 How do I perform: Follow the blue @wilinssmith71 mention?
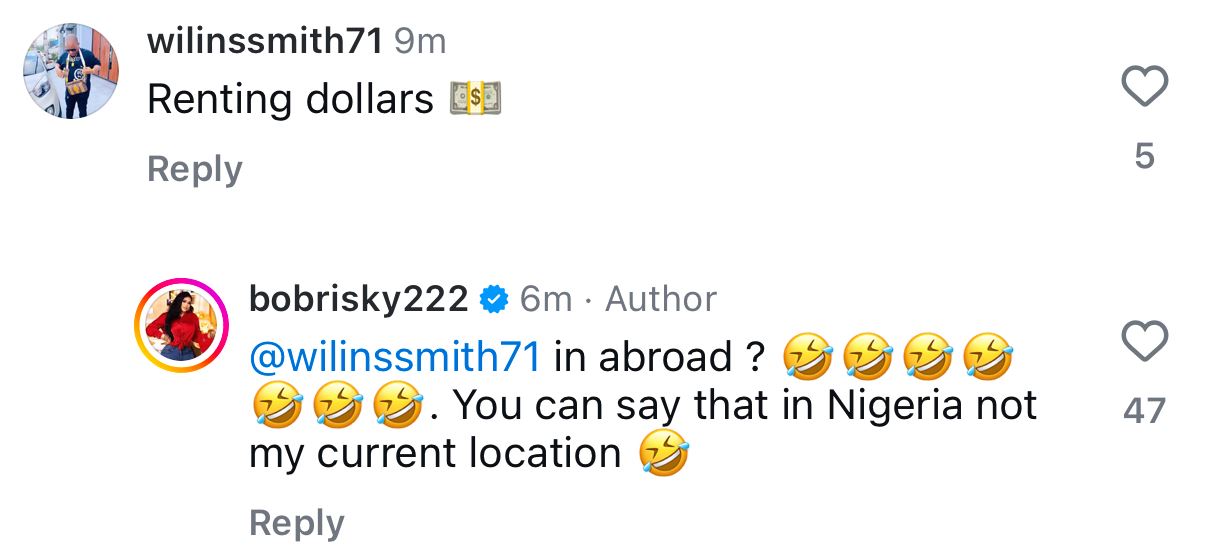(x=395, y=357)
